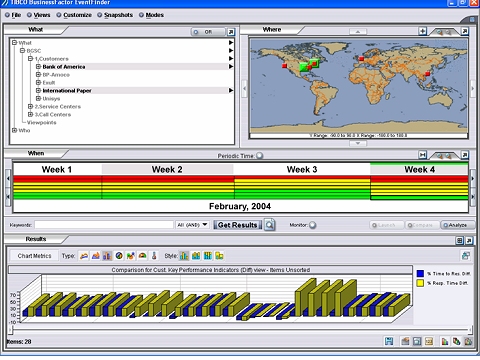480x360 pixels.
Task: Select the pie chart type icon
Action: 119,256
